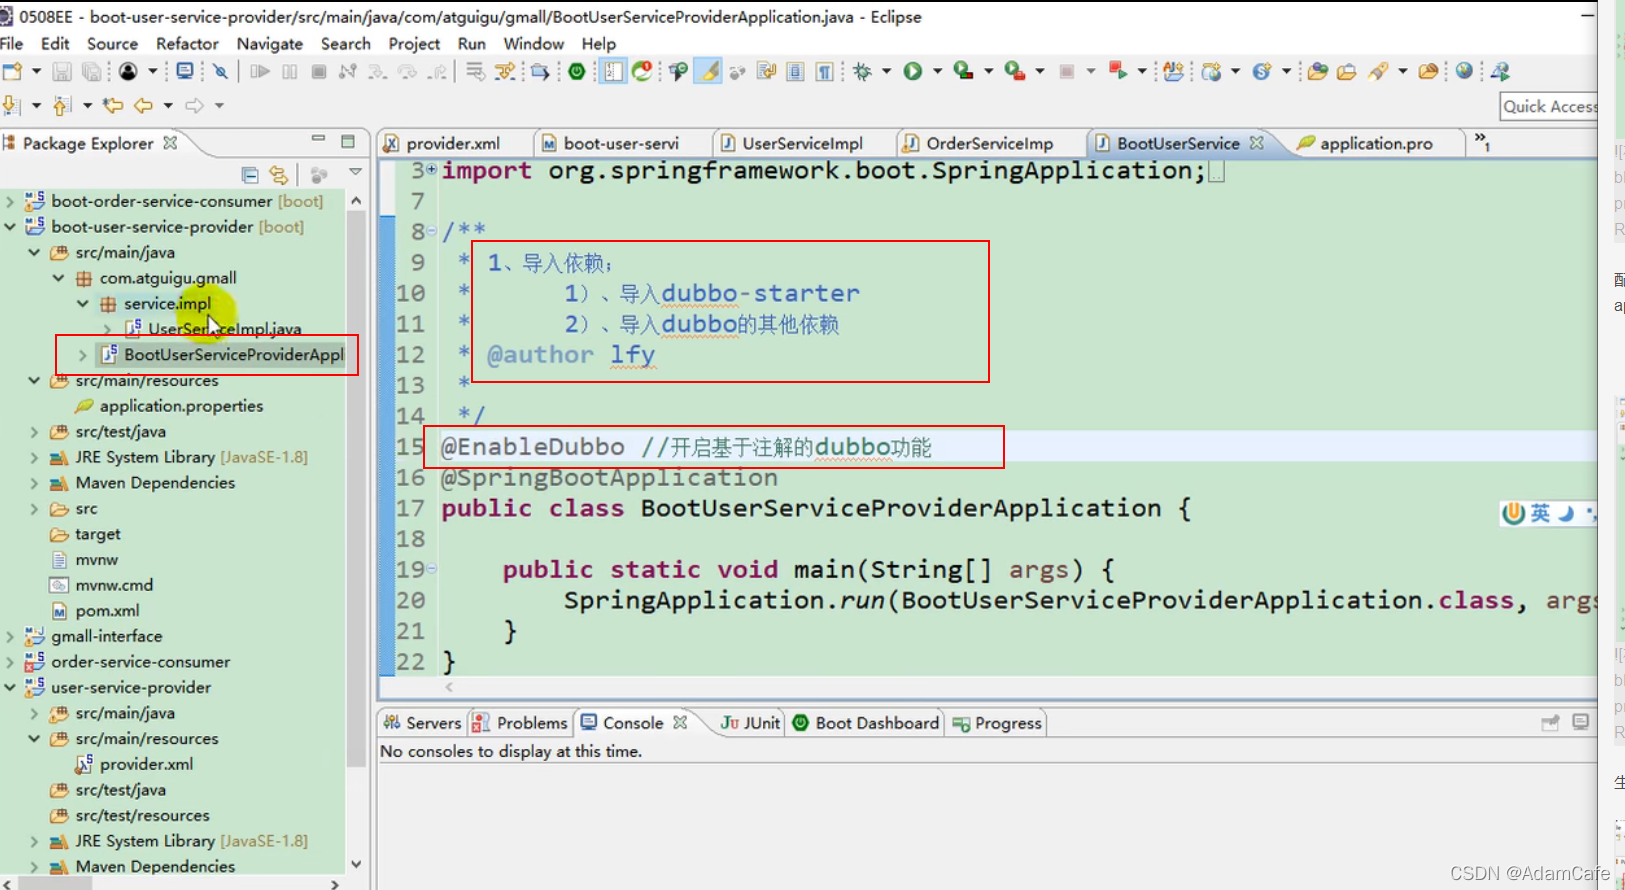Switch to the provider.xml editor tab
Screen dimensions: 1625x890
[453, 144]
